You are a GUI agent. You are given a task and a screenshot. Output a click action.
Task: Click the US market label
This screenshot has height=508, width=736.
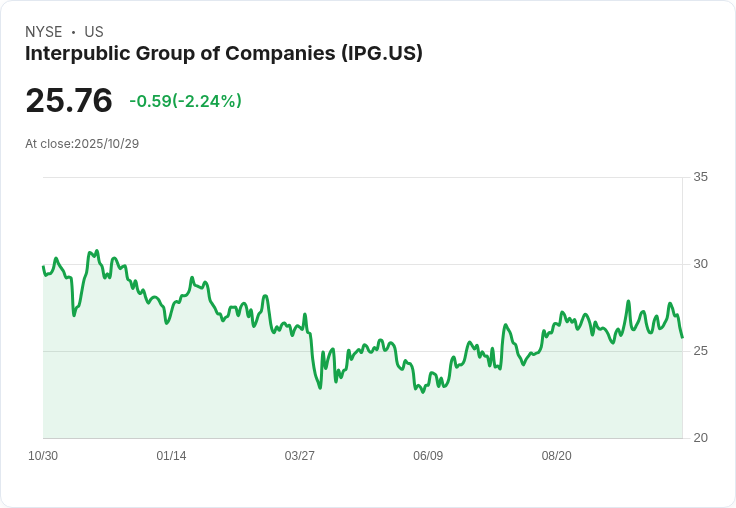[x=94, y=32]
